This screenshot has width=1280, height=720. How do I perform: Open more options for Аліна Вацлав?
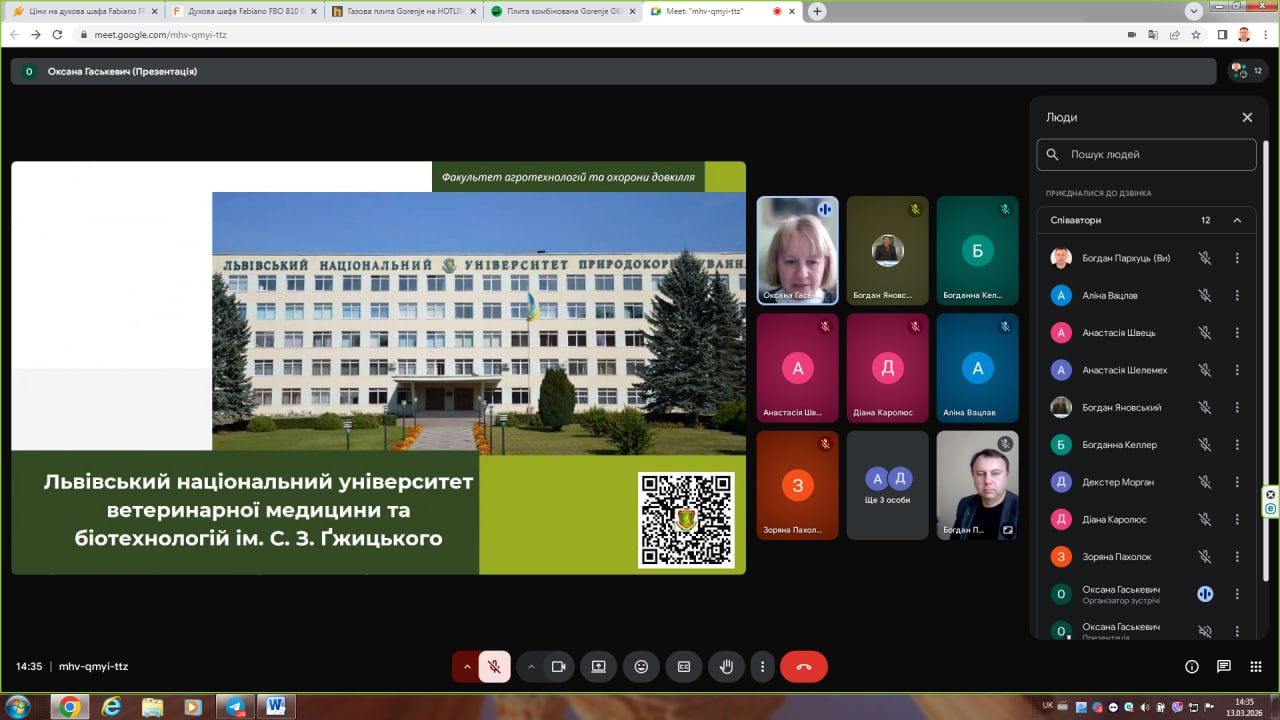tap(1237, 296)
